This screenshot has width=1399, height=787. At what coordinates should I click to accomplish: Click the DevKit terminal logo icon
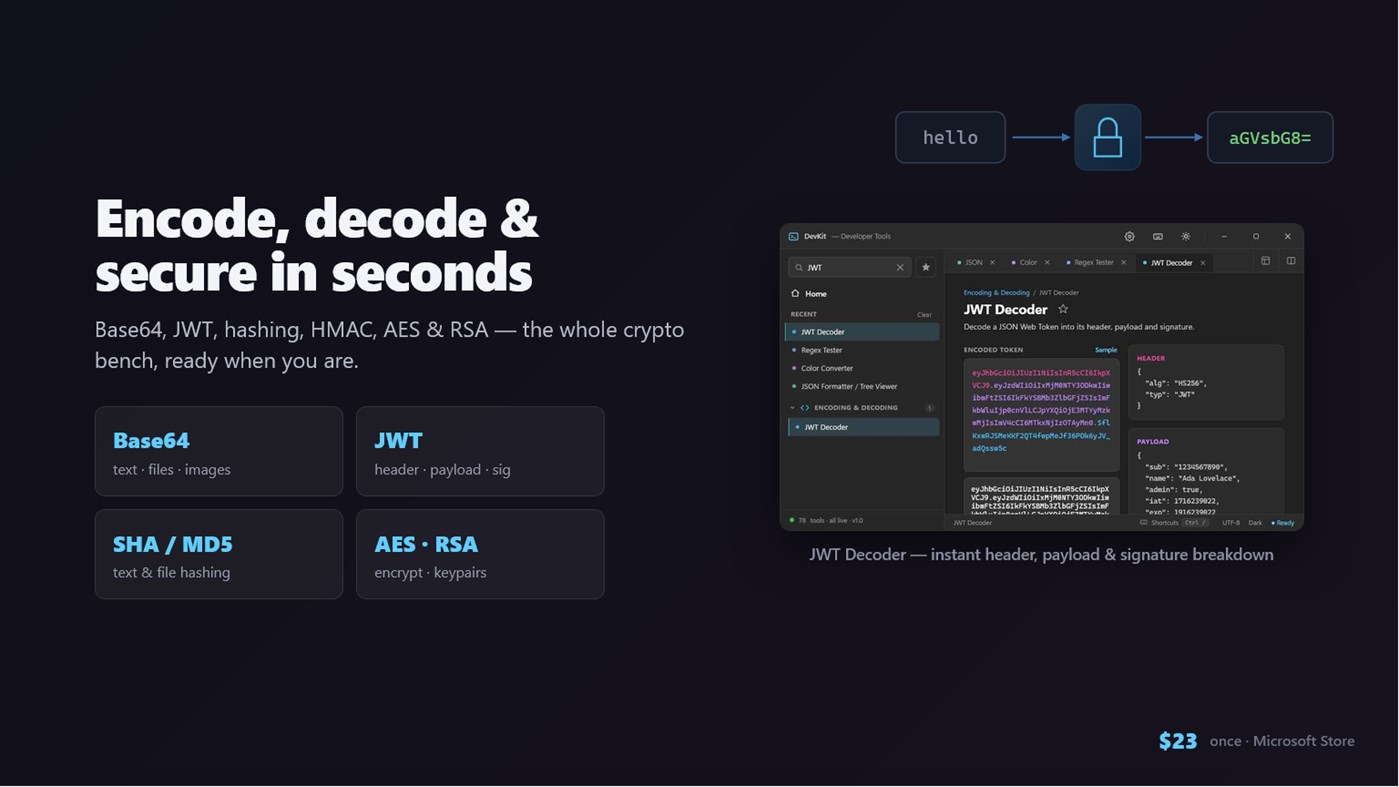pos(793,237)
